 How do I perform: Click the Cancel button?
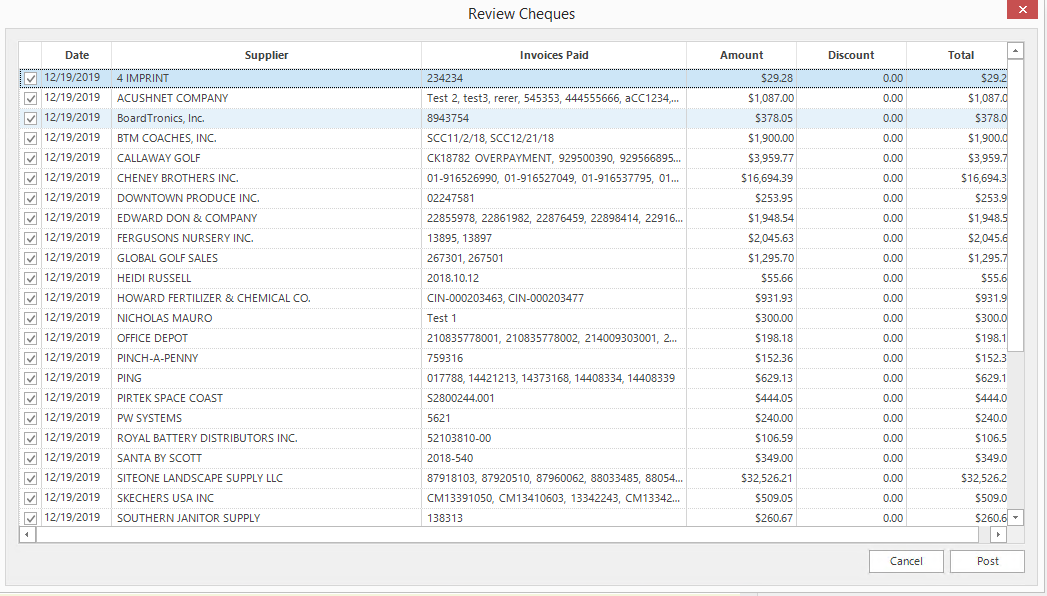[906, 561]
